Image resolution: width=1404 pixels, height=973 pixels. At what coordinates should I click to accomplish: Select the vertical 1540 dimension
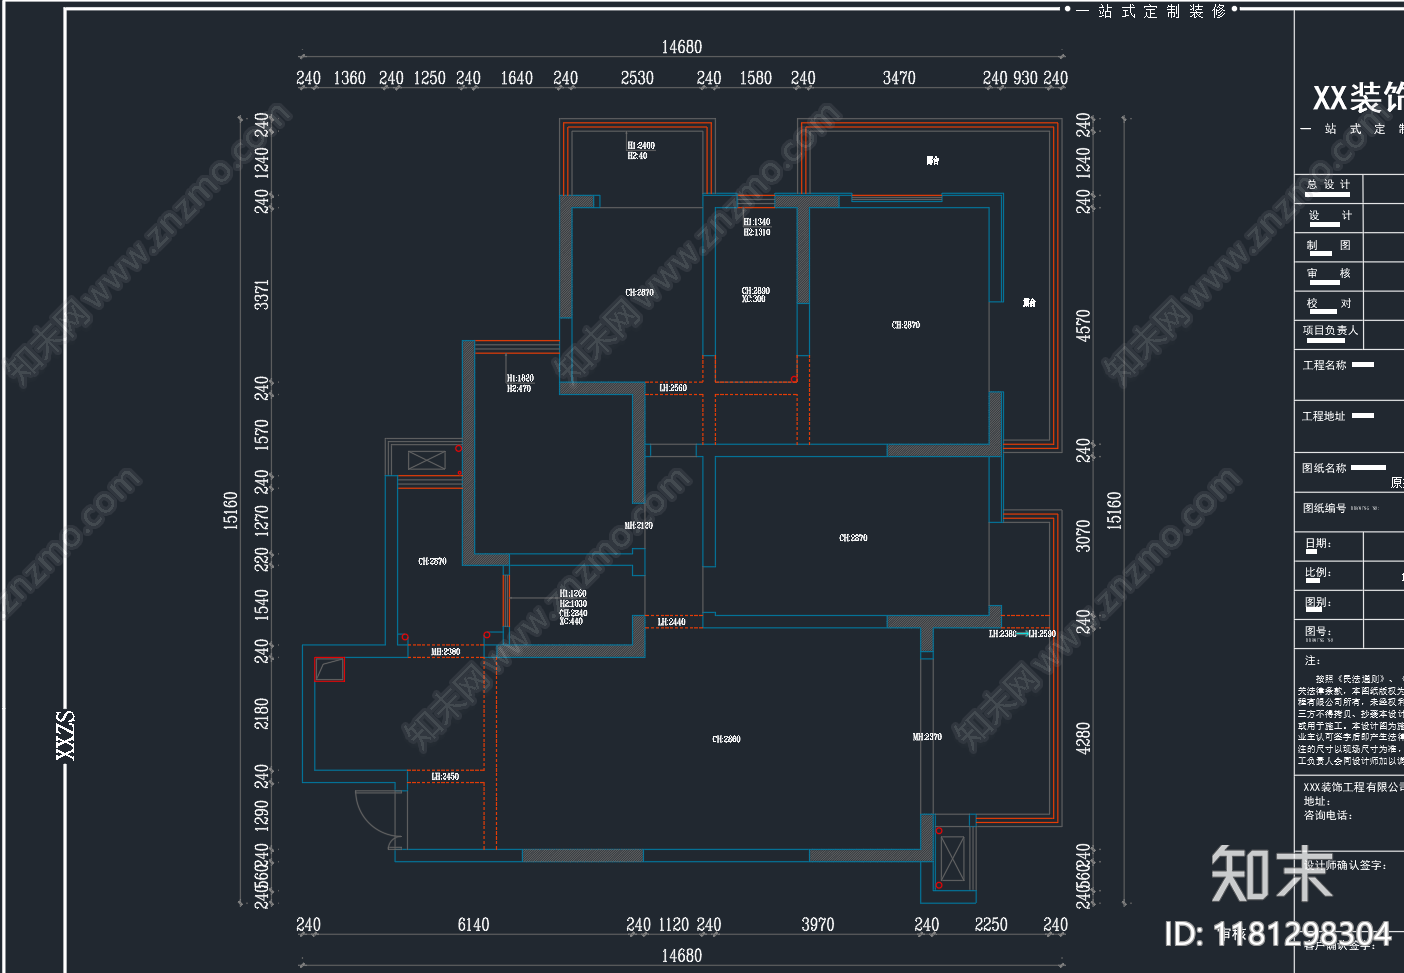click(x=262, y=605)
